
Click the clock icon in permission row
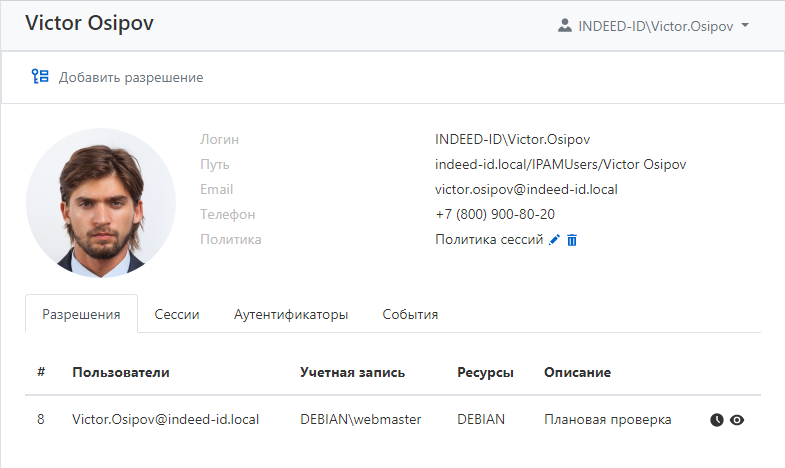717,420
